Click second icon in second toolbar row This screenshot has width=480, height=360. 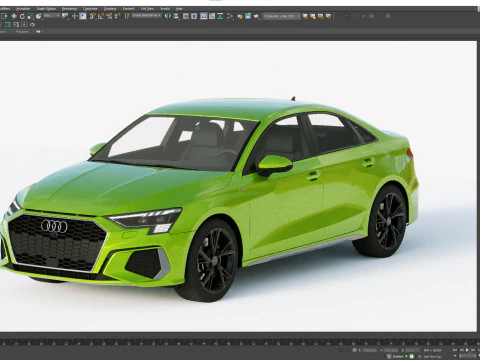pyautogui.click(x=16, y=25)
